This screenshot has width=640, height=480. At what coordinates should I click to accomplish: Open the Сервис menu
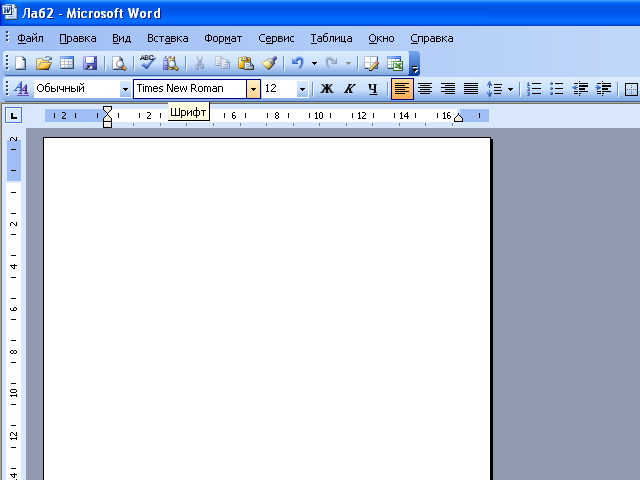(x=276, y=38)
